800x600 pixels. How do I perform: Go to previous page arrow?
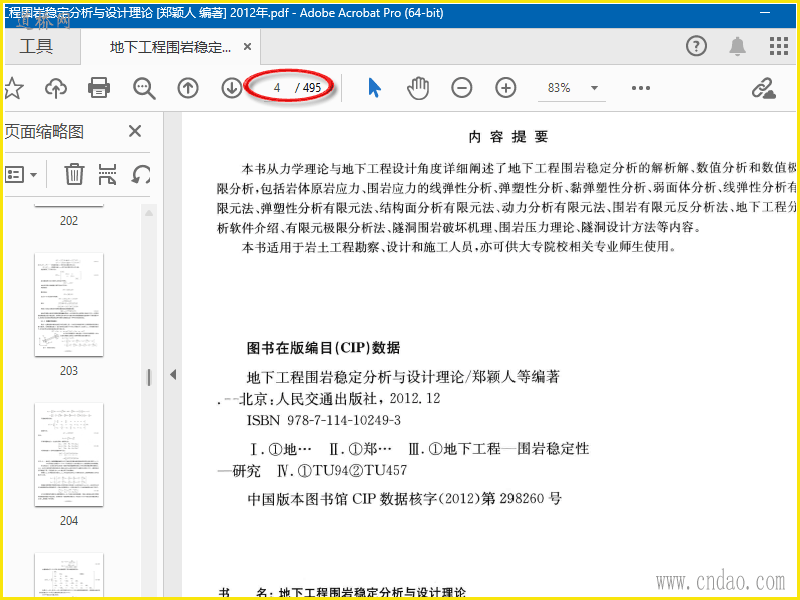click(188, 88)
